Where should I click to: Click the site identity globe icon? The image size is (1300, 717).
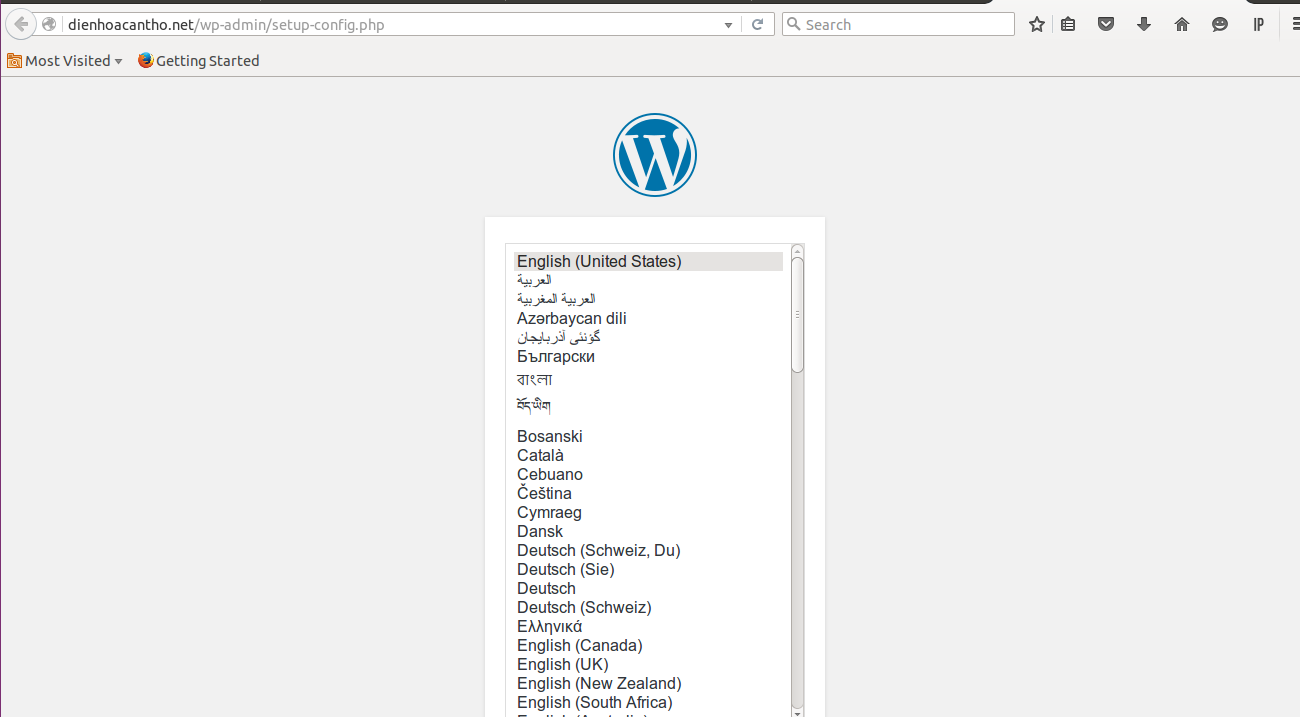point(49,25)
